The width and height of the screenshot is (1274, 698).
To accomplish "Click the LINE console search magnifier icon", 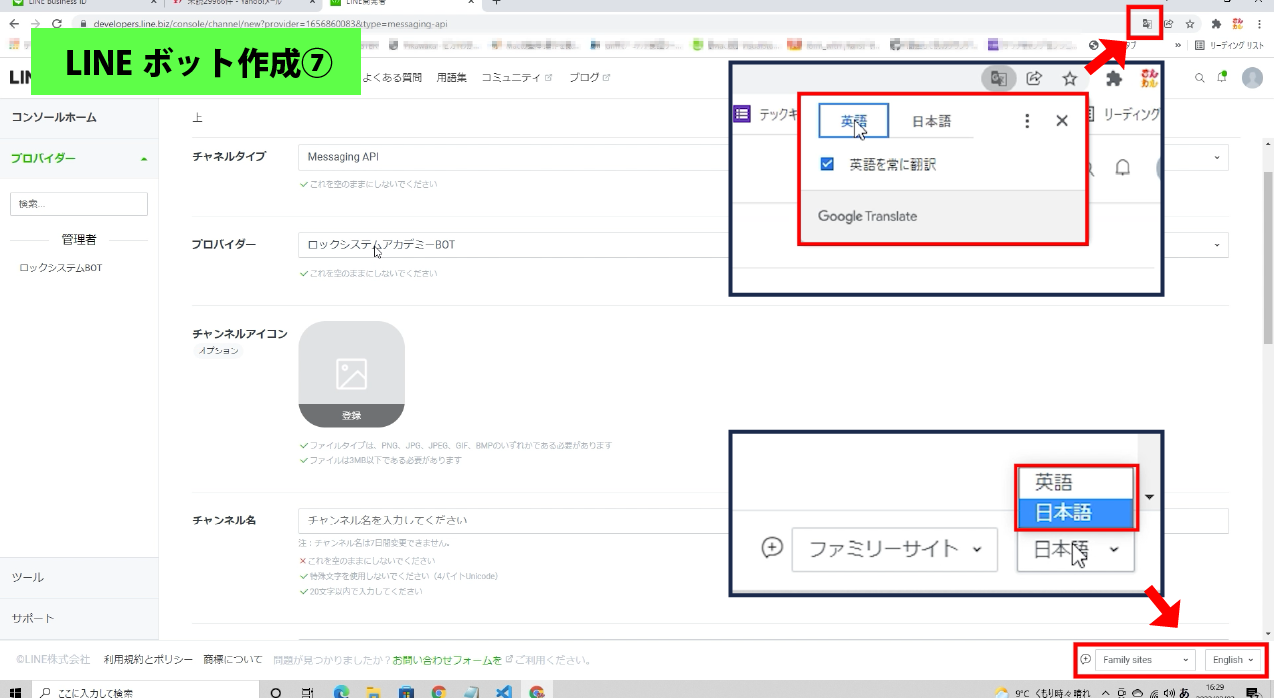I will pyautogui.click(x=1200, y=78).
